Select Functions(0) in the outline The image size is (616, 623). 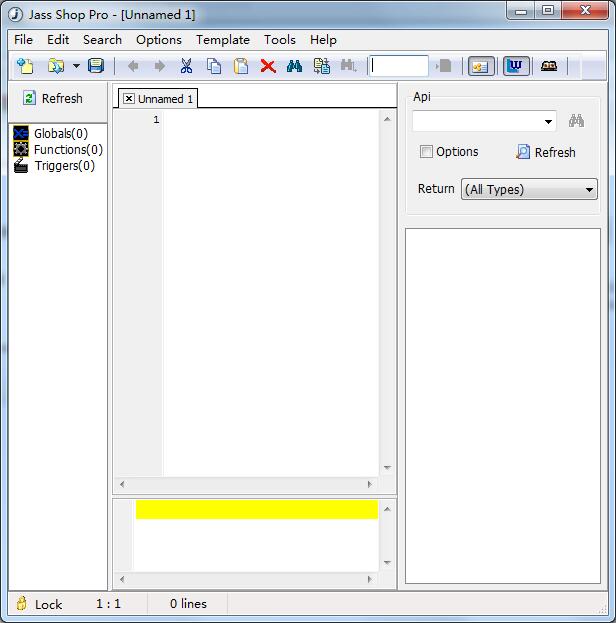pyautogui.click(x=68, y=149)
